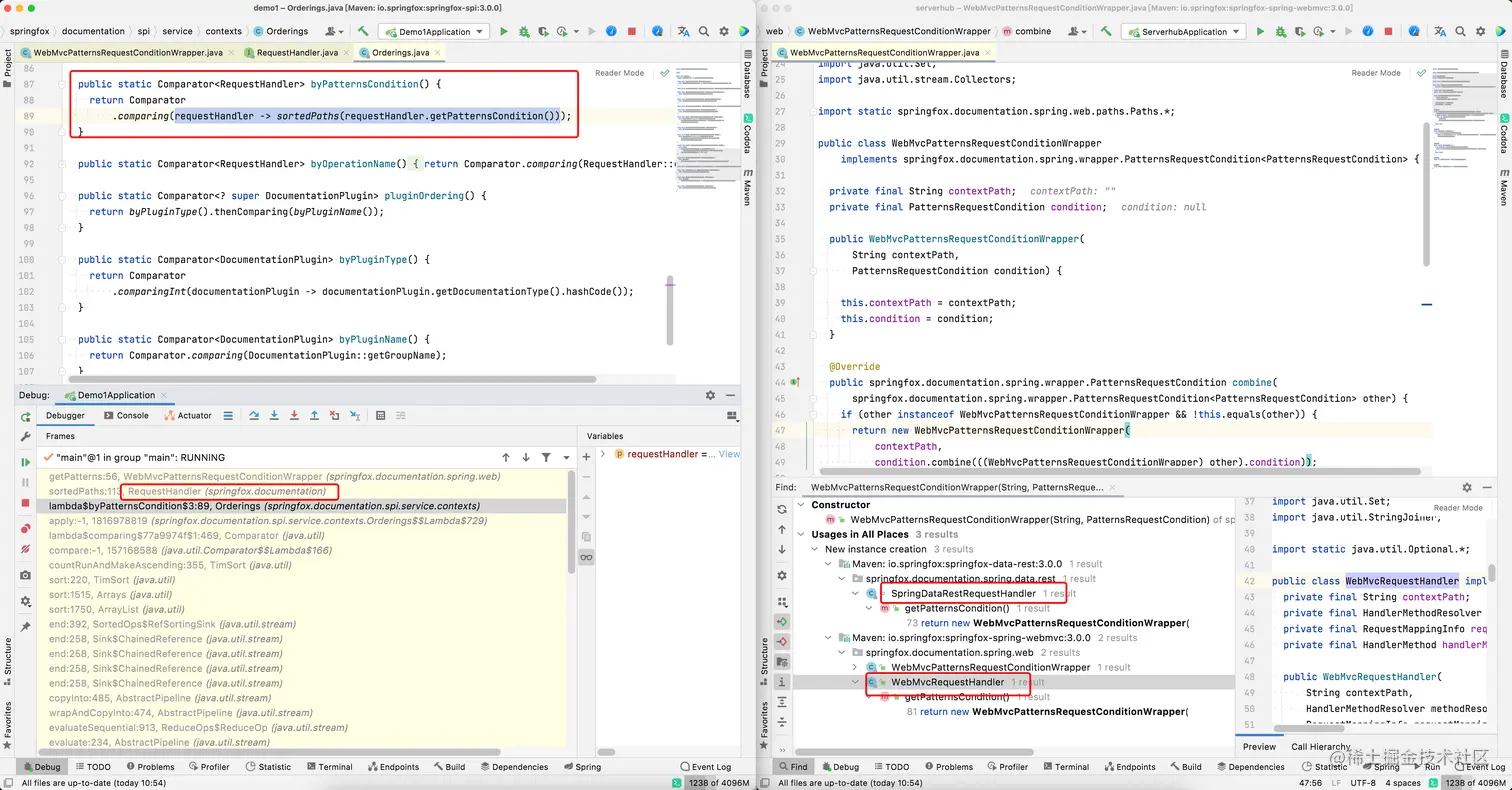The width and height of the screenshot is (1512, 790).
Task: Open Debug panel settings gear
Action: coord(710,396)
